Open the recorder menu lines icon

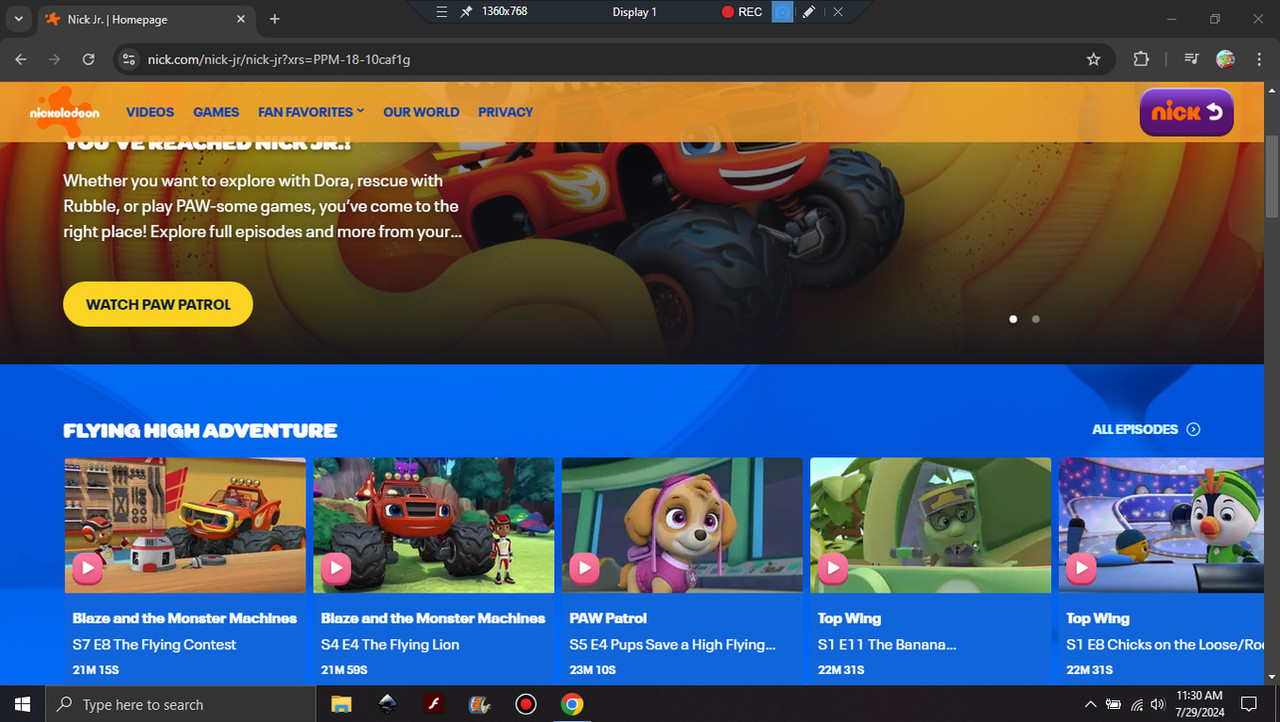coord(442,12)
